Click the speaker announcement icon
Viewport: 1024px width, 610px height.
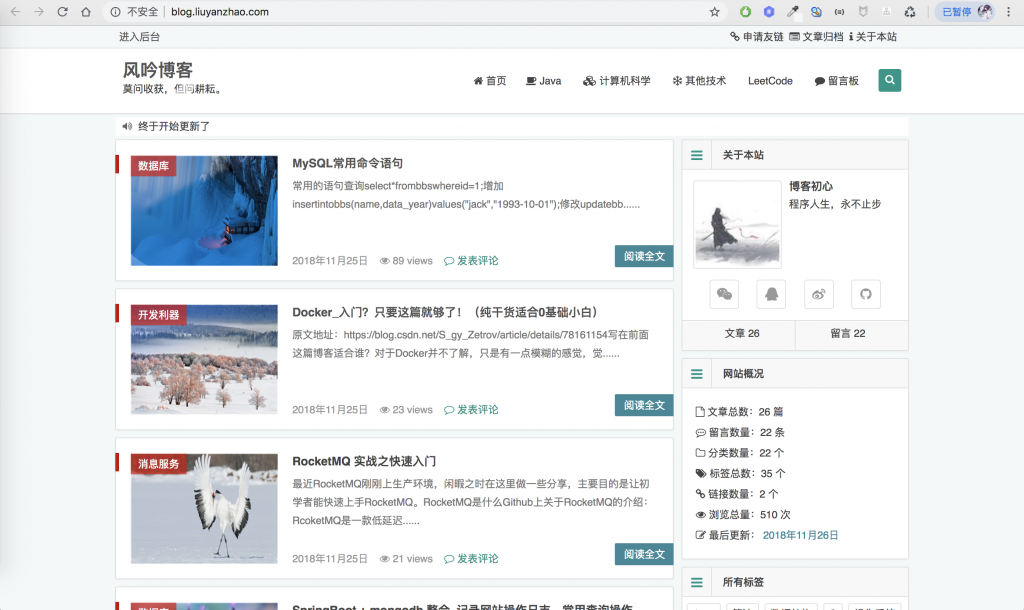click(x=127, y=126)
